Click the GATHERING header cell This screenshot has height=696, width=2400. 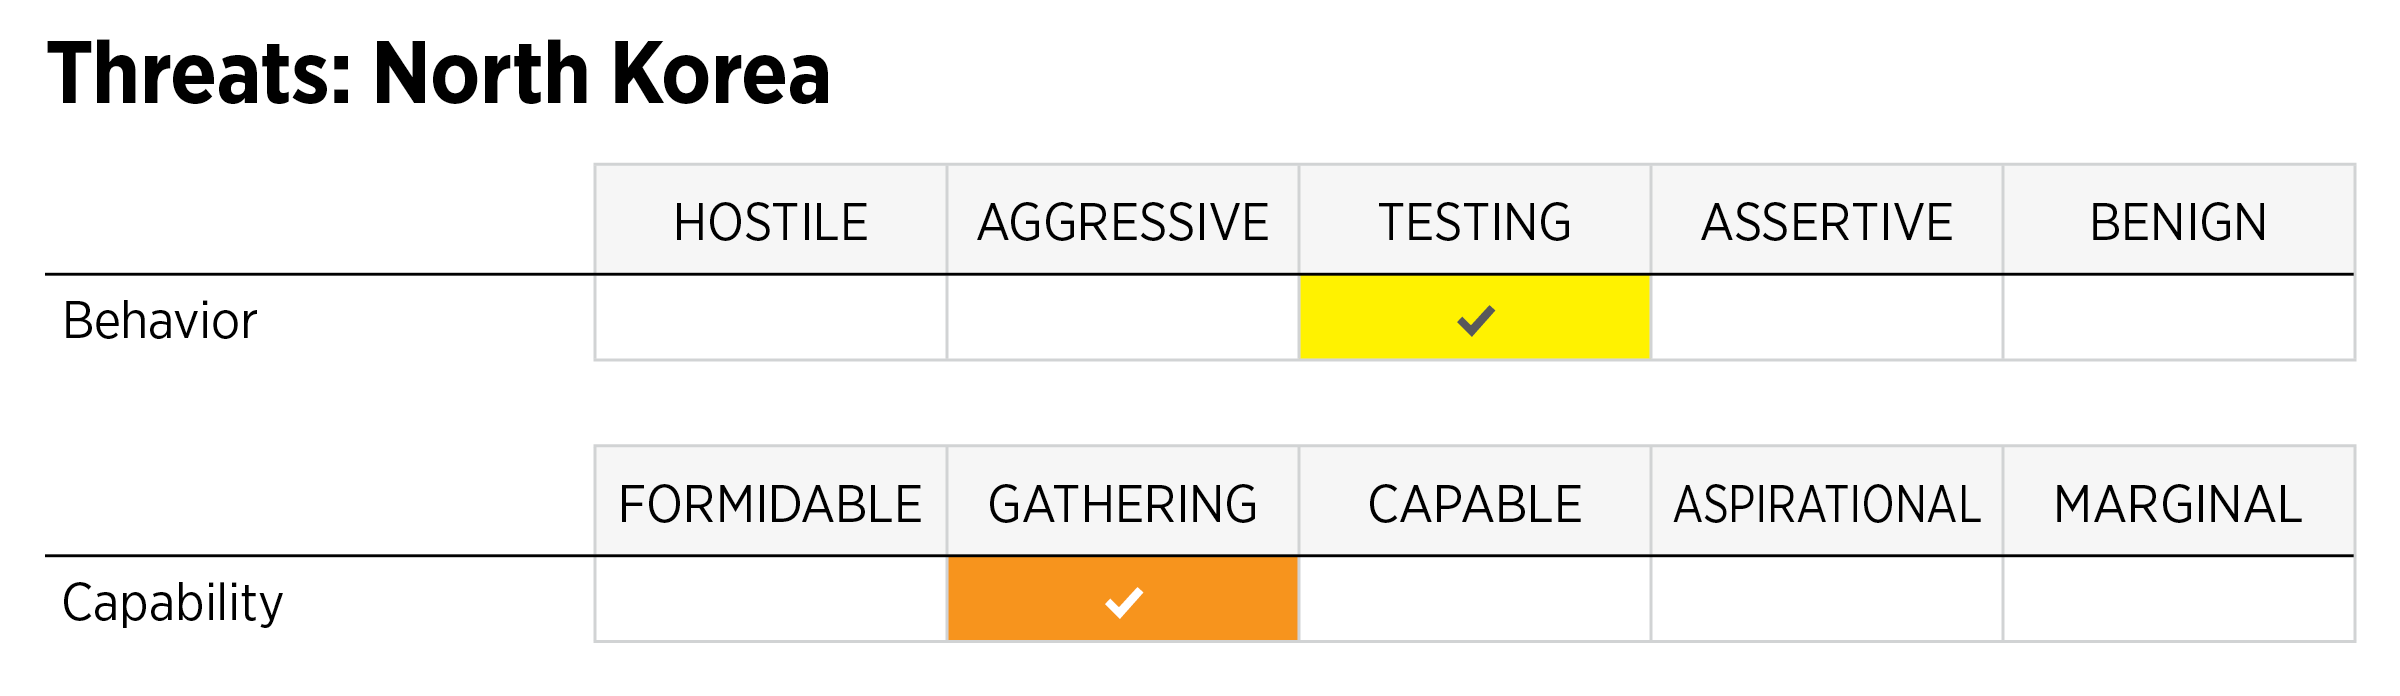[1122, 504]
